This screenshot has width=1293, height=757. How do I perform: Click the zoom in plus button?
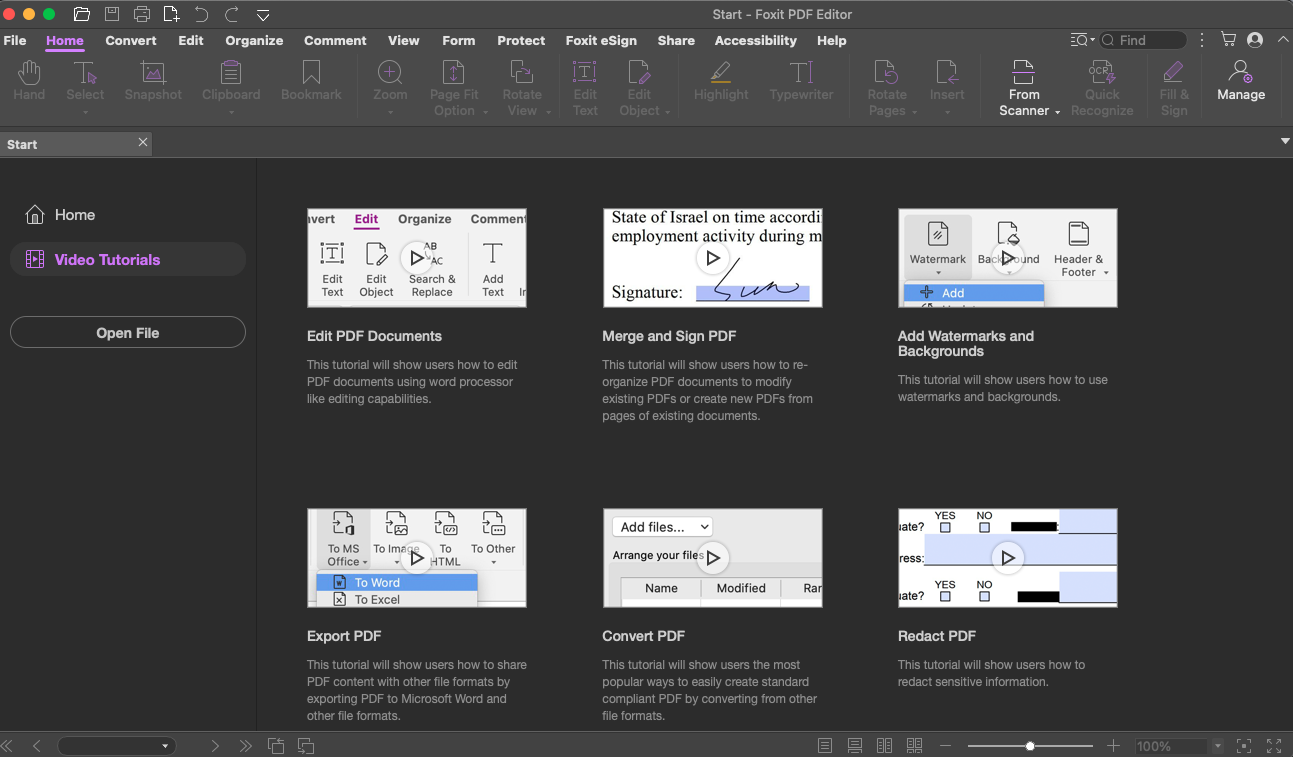pos(1113,746)
